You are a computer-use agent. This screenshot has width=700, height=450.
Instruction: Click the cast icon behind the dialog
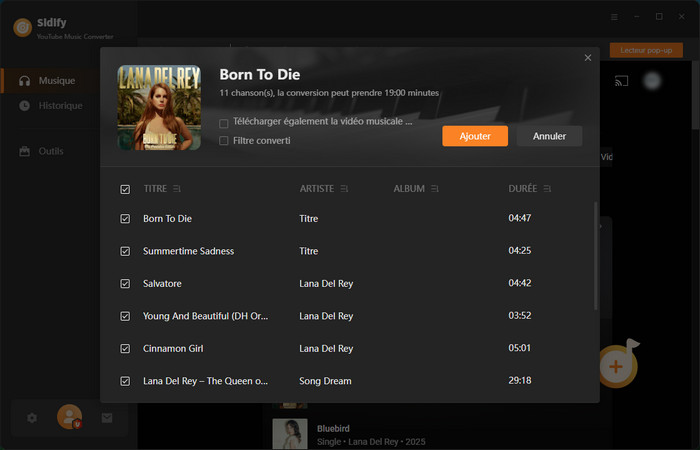[x=620, y=81]
